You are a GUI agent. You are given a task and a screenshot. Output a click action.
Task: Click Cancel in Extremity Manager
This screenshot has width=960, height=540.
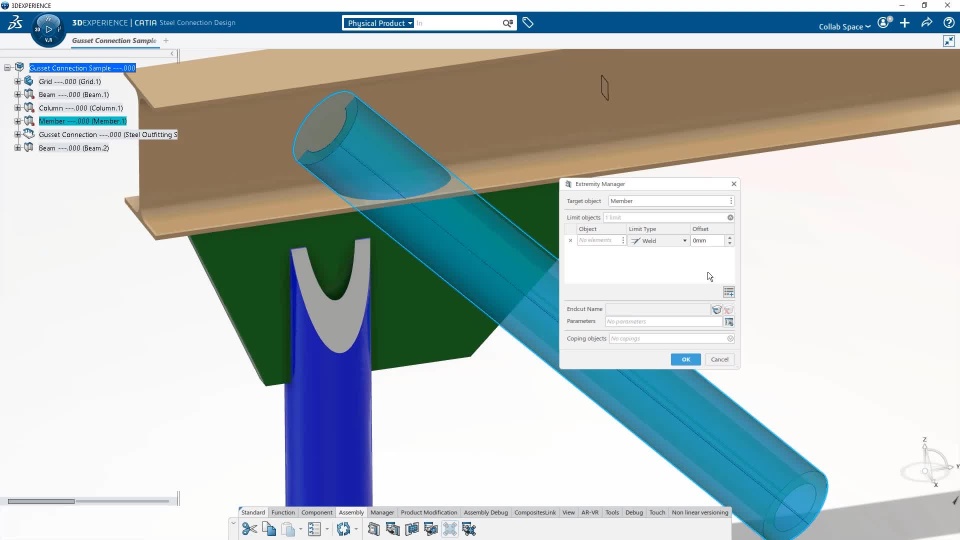[719, 359]
